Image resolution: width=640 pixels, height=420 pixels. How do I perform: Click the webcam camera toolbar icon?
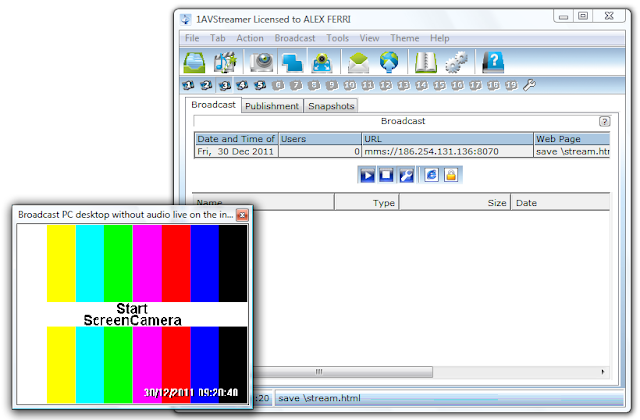[x=261, y=62]
